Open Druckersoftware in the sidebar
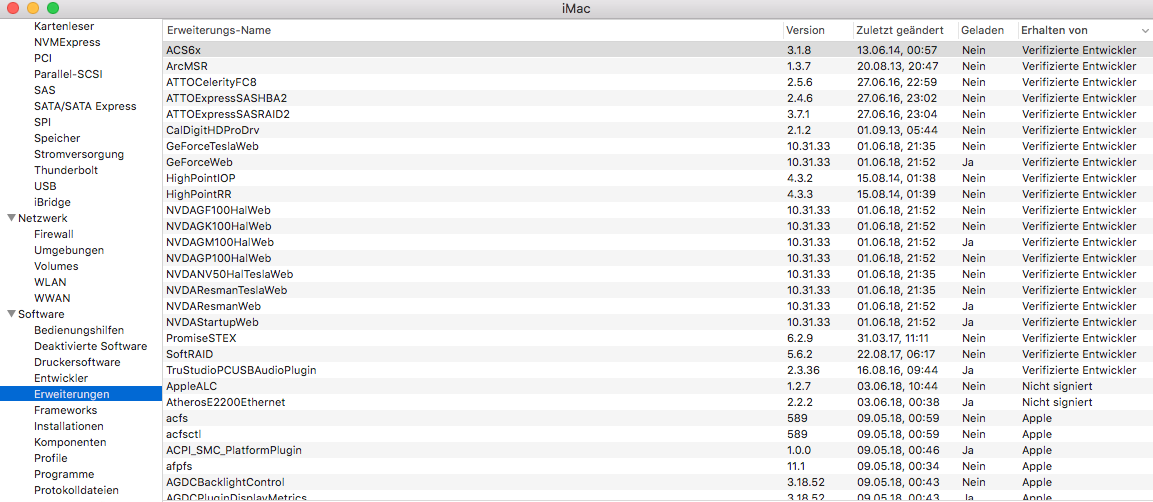Viewport: 1153px width, 502px height. tap(77, 362)
